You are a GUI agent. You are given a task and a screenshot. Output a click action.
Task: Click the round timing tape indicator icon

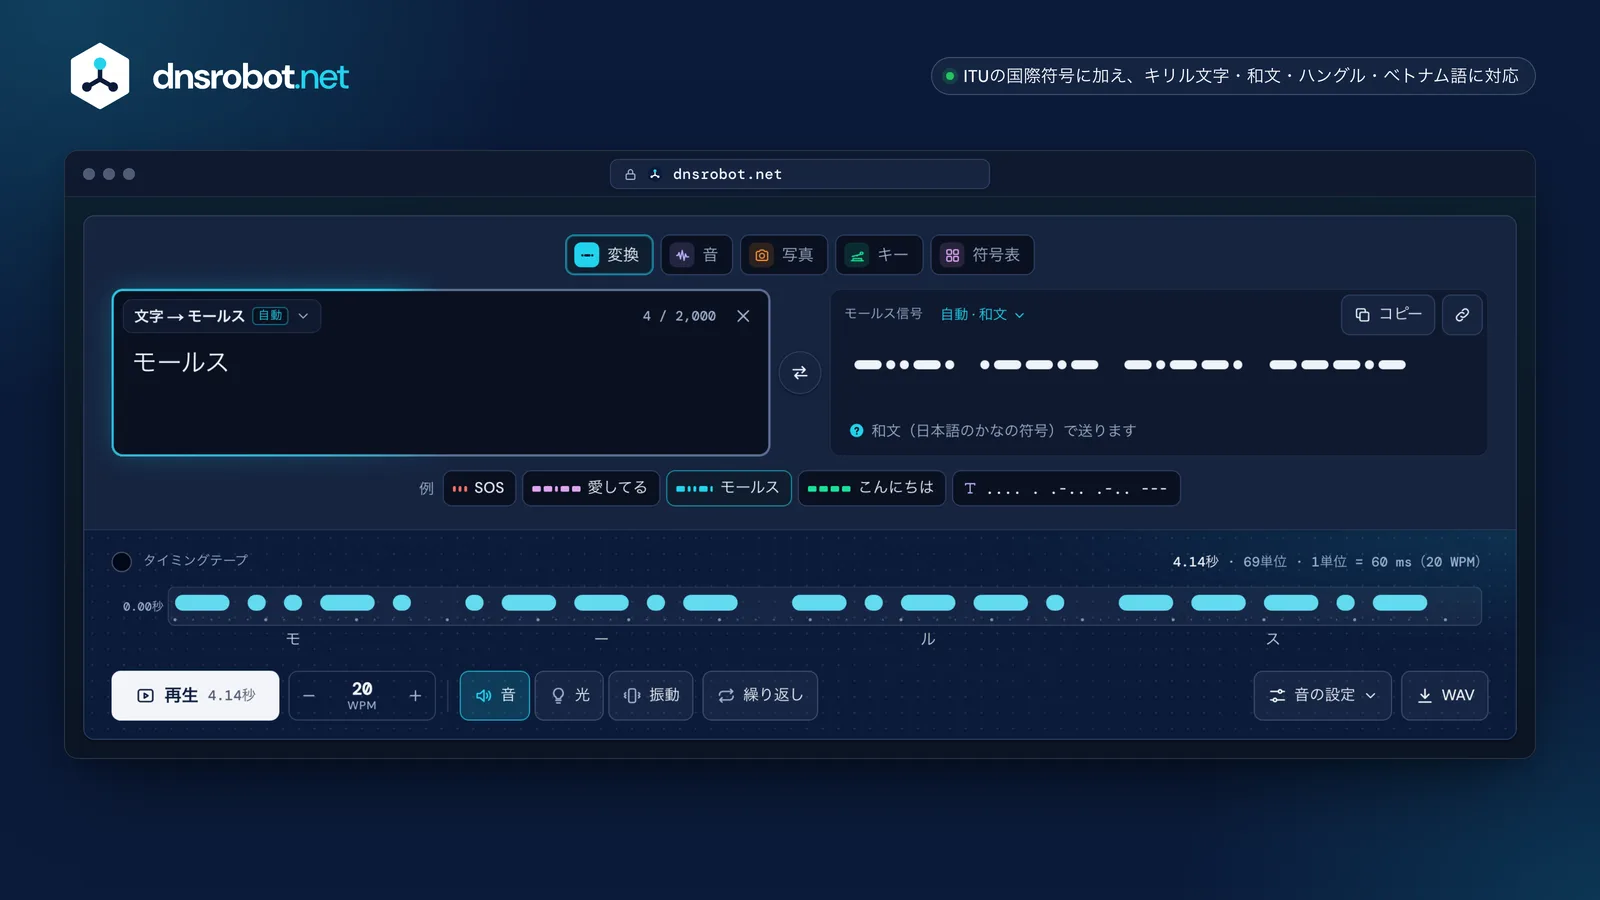pos(122,561)
